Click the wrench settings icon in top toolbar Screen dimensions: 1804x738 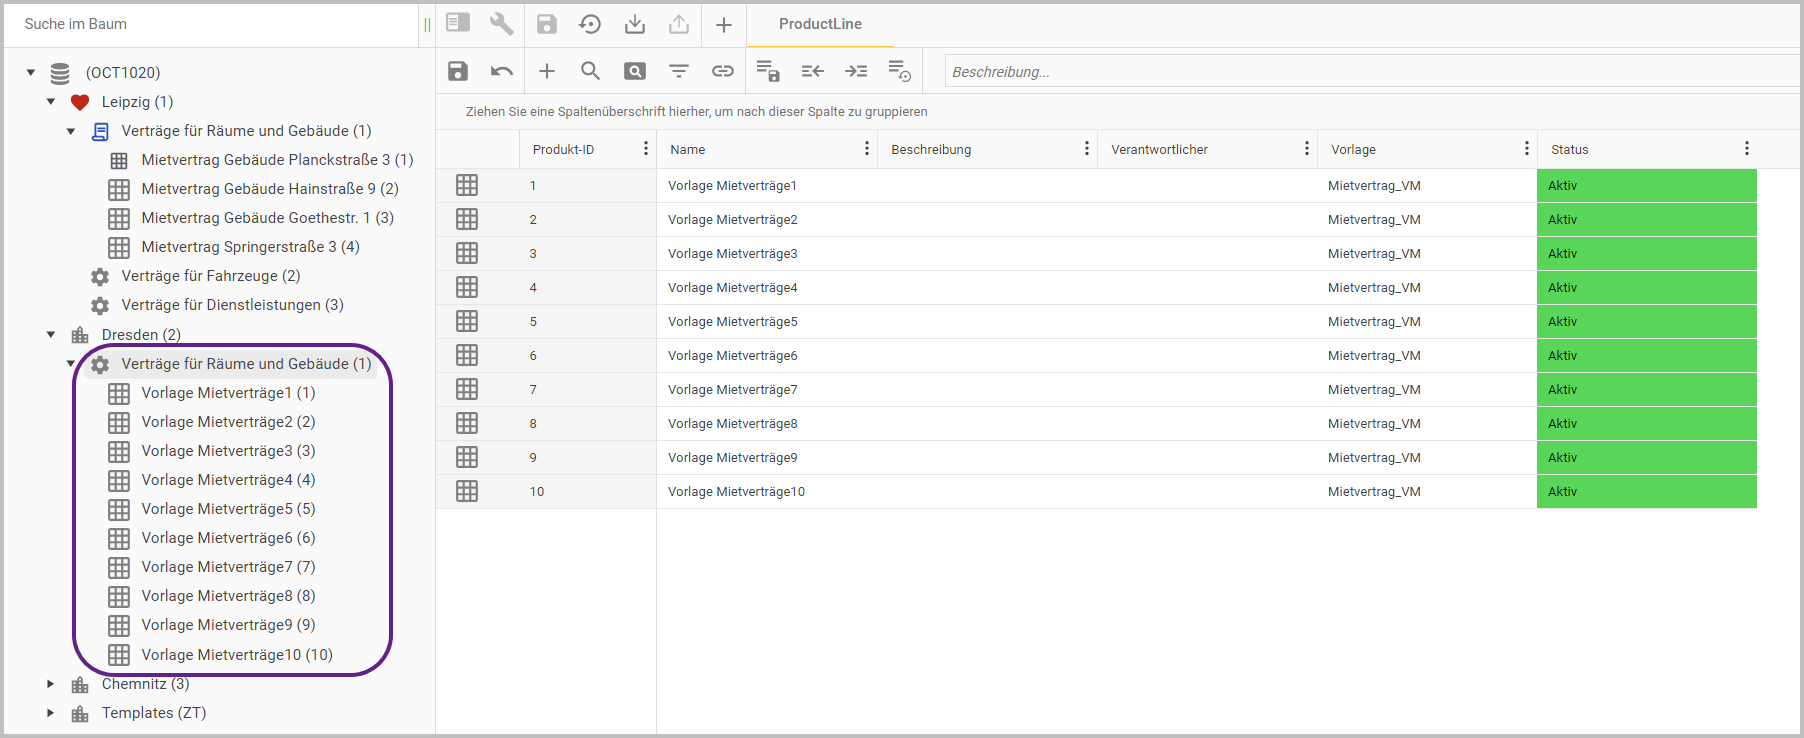pyautogui.click(x=501, y=24)
